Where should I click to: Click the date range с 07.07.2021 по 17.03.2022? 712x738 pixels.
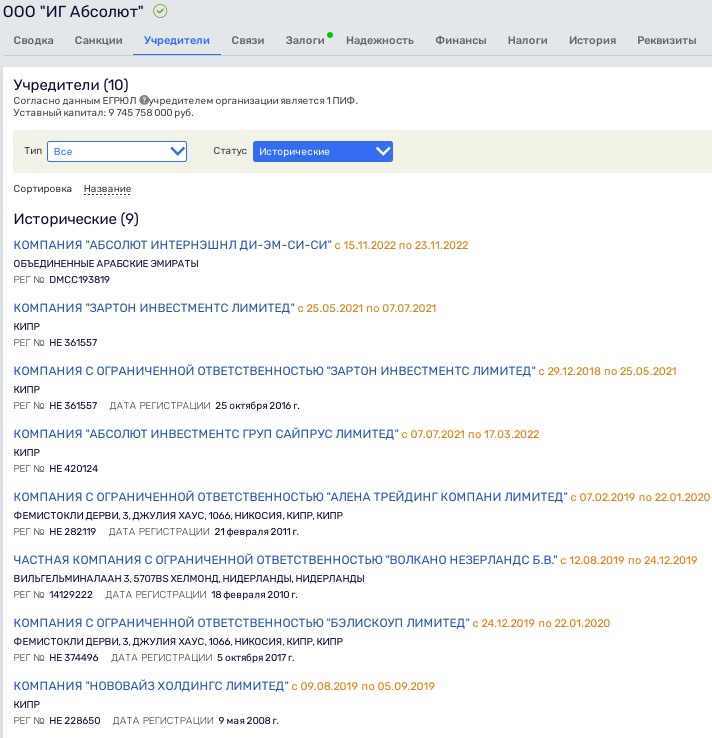point(471,435)
